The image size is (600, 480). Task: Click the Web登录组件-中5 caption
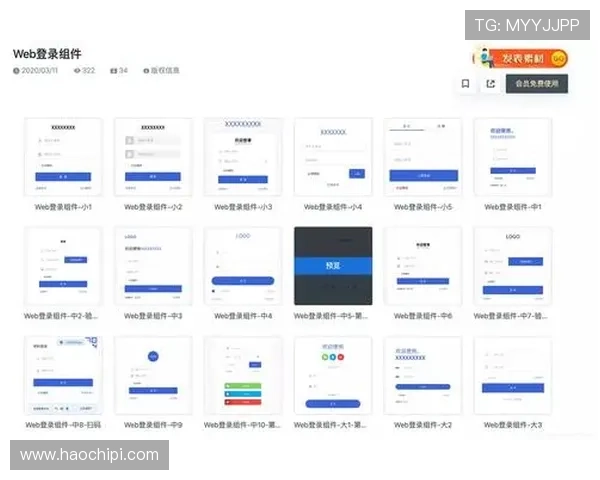pos(331,316)
